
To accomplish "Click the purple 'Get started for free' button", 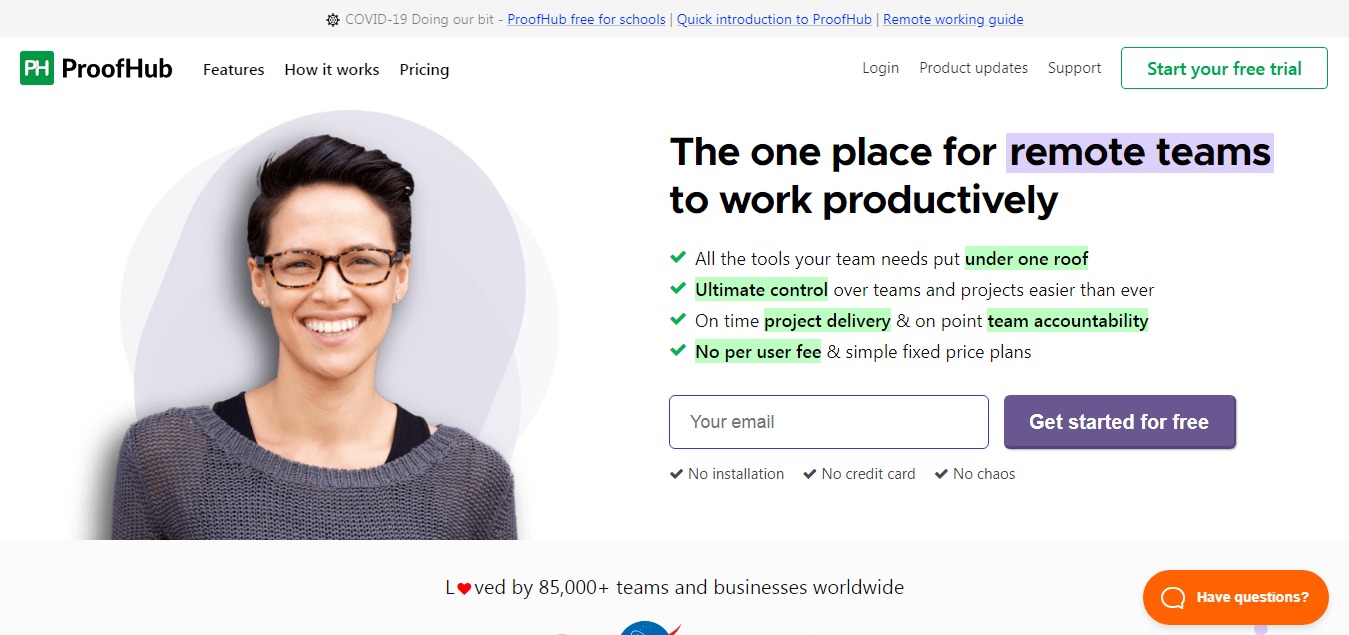I will pos(1119,422).
